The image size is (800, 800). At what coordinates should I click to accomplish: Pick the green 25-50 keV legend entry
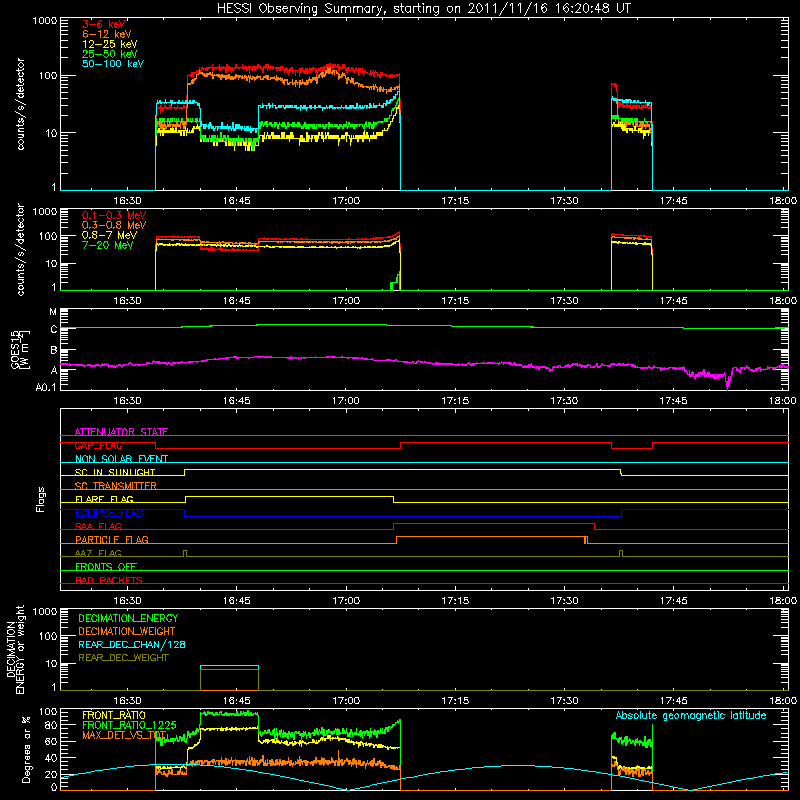pos(110,54)
